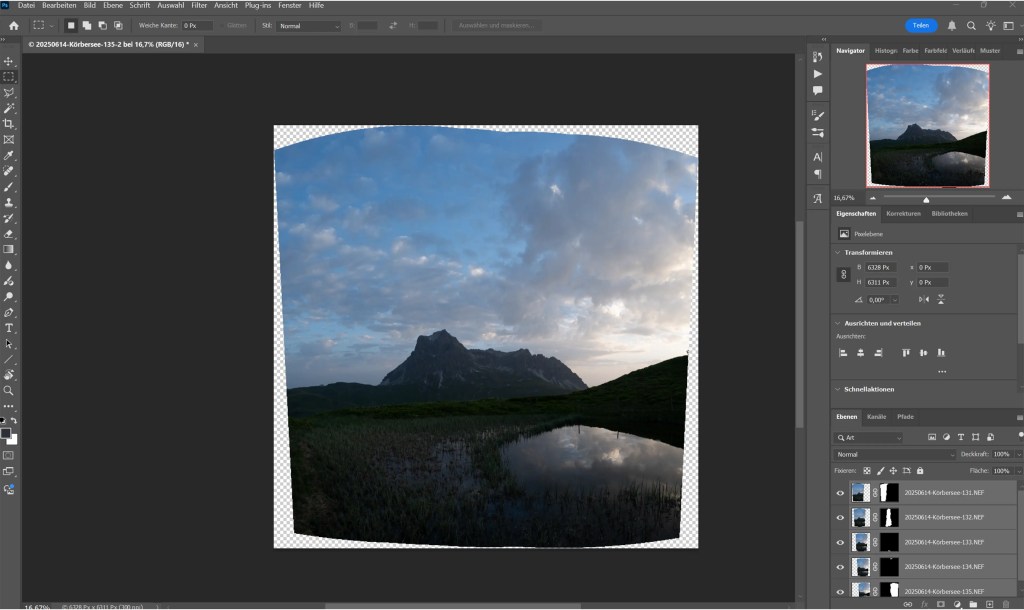Screen dimensions: 1024x610
Task: Hide the 20250614-Körbersee-131.NEF layer
Action: coord(839,492)
